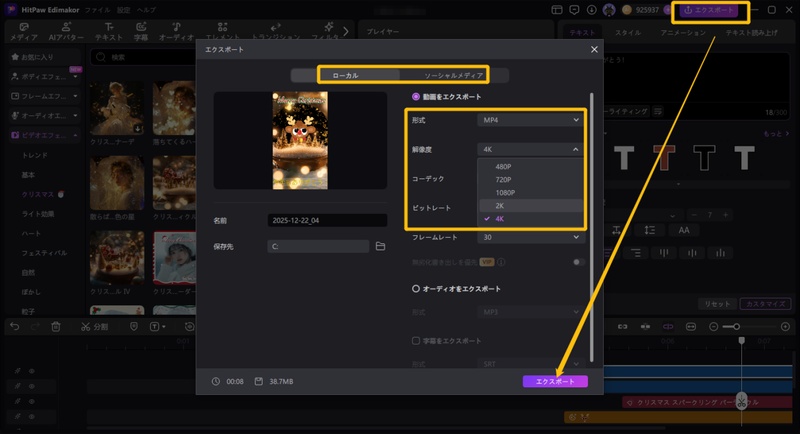Open the 字幕 subtitles panel
800x434 pixels.
141,32
